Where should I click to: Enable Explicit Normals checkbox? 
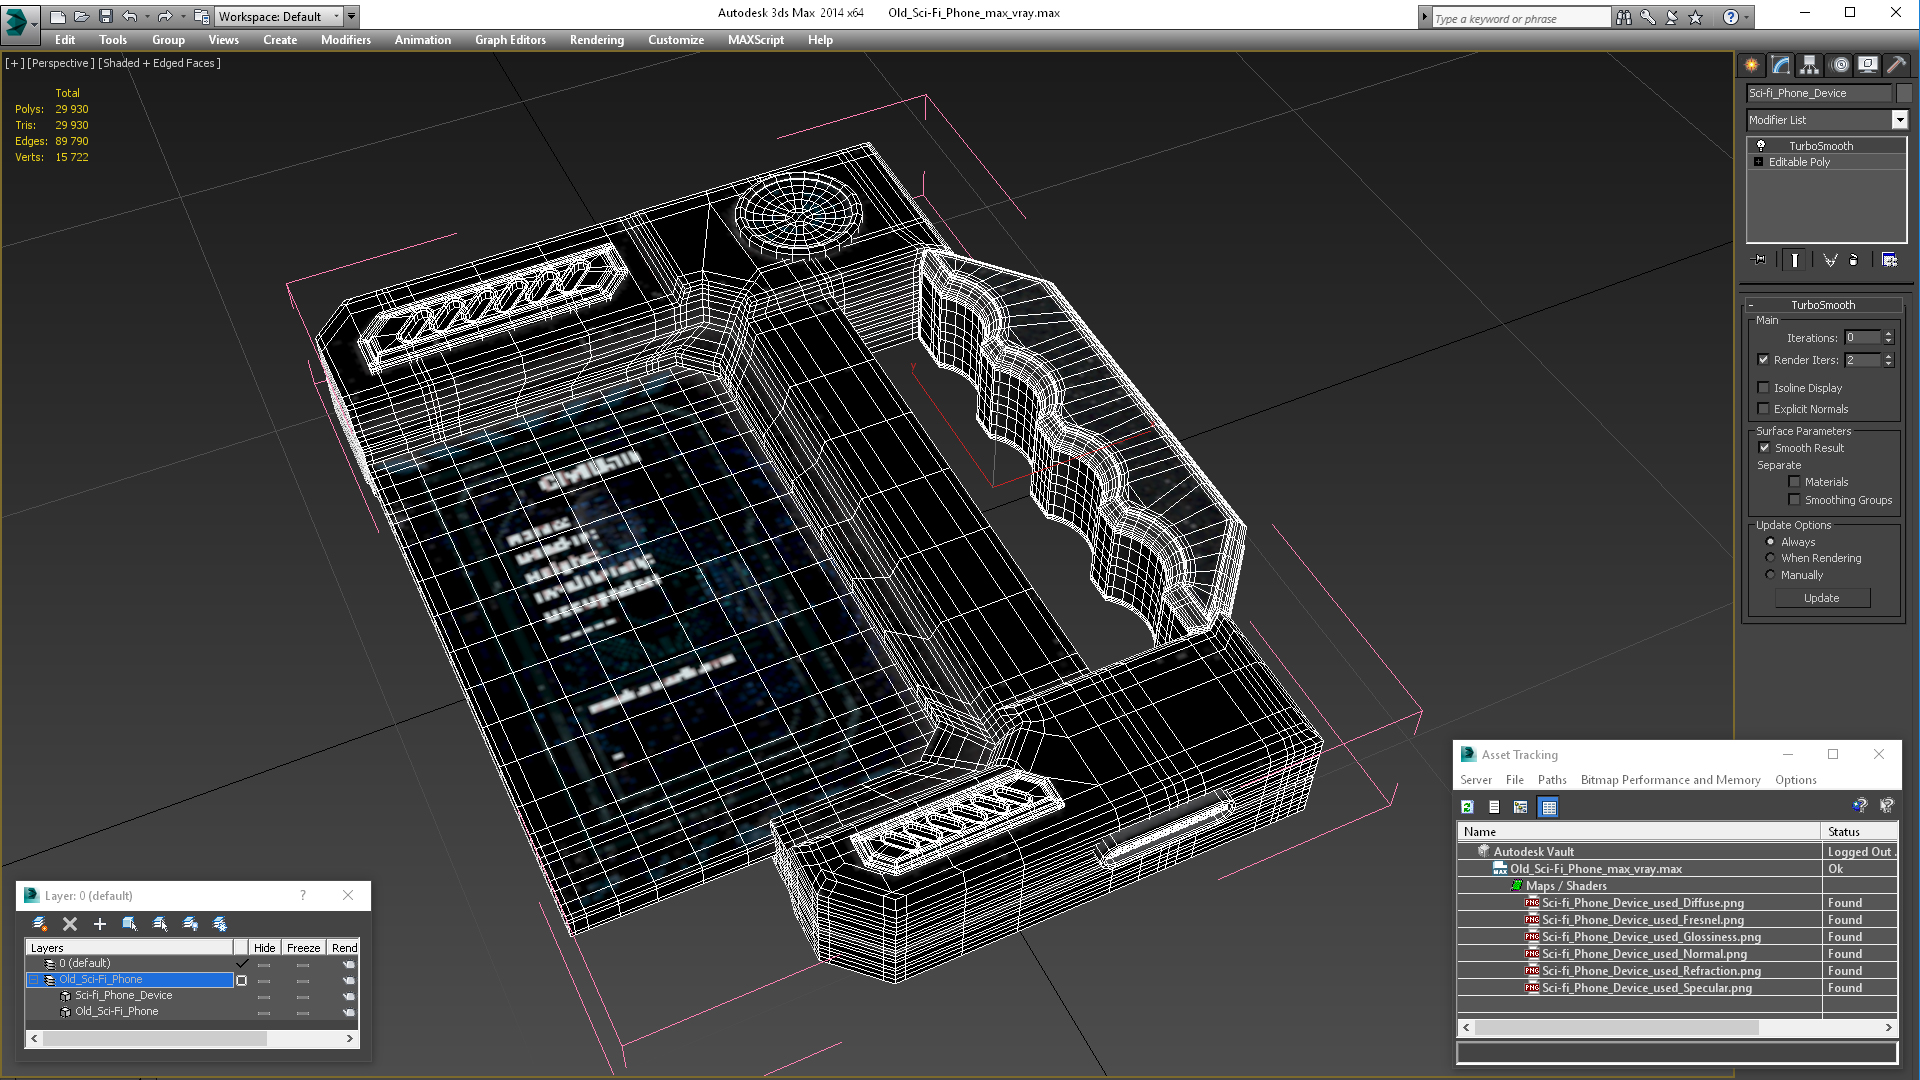(1763, 409)
